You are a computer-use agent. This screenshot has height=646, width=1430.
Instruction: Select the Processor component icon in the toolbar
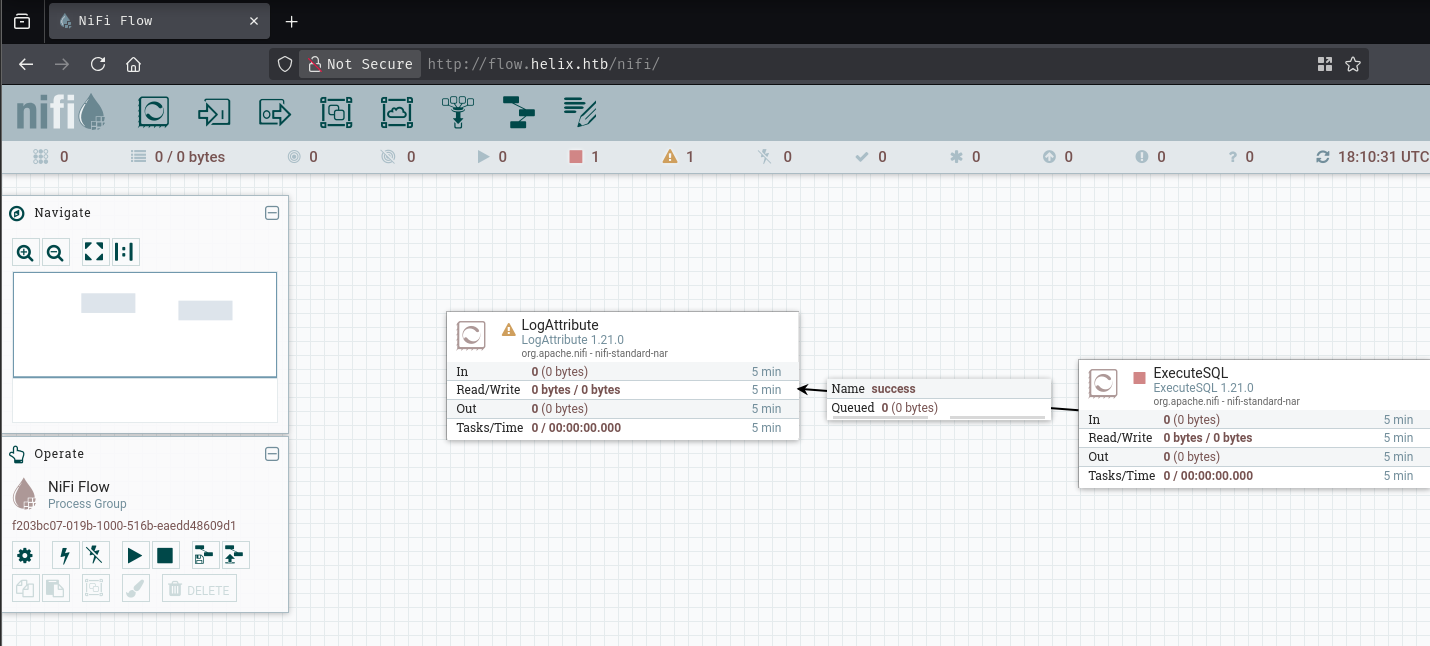tap(154, 112)
